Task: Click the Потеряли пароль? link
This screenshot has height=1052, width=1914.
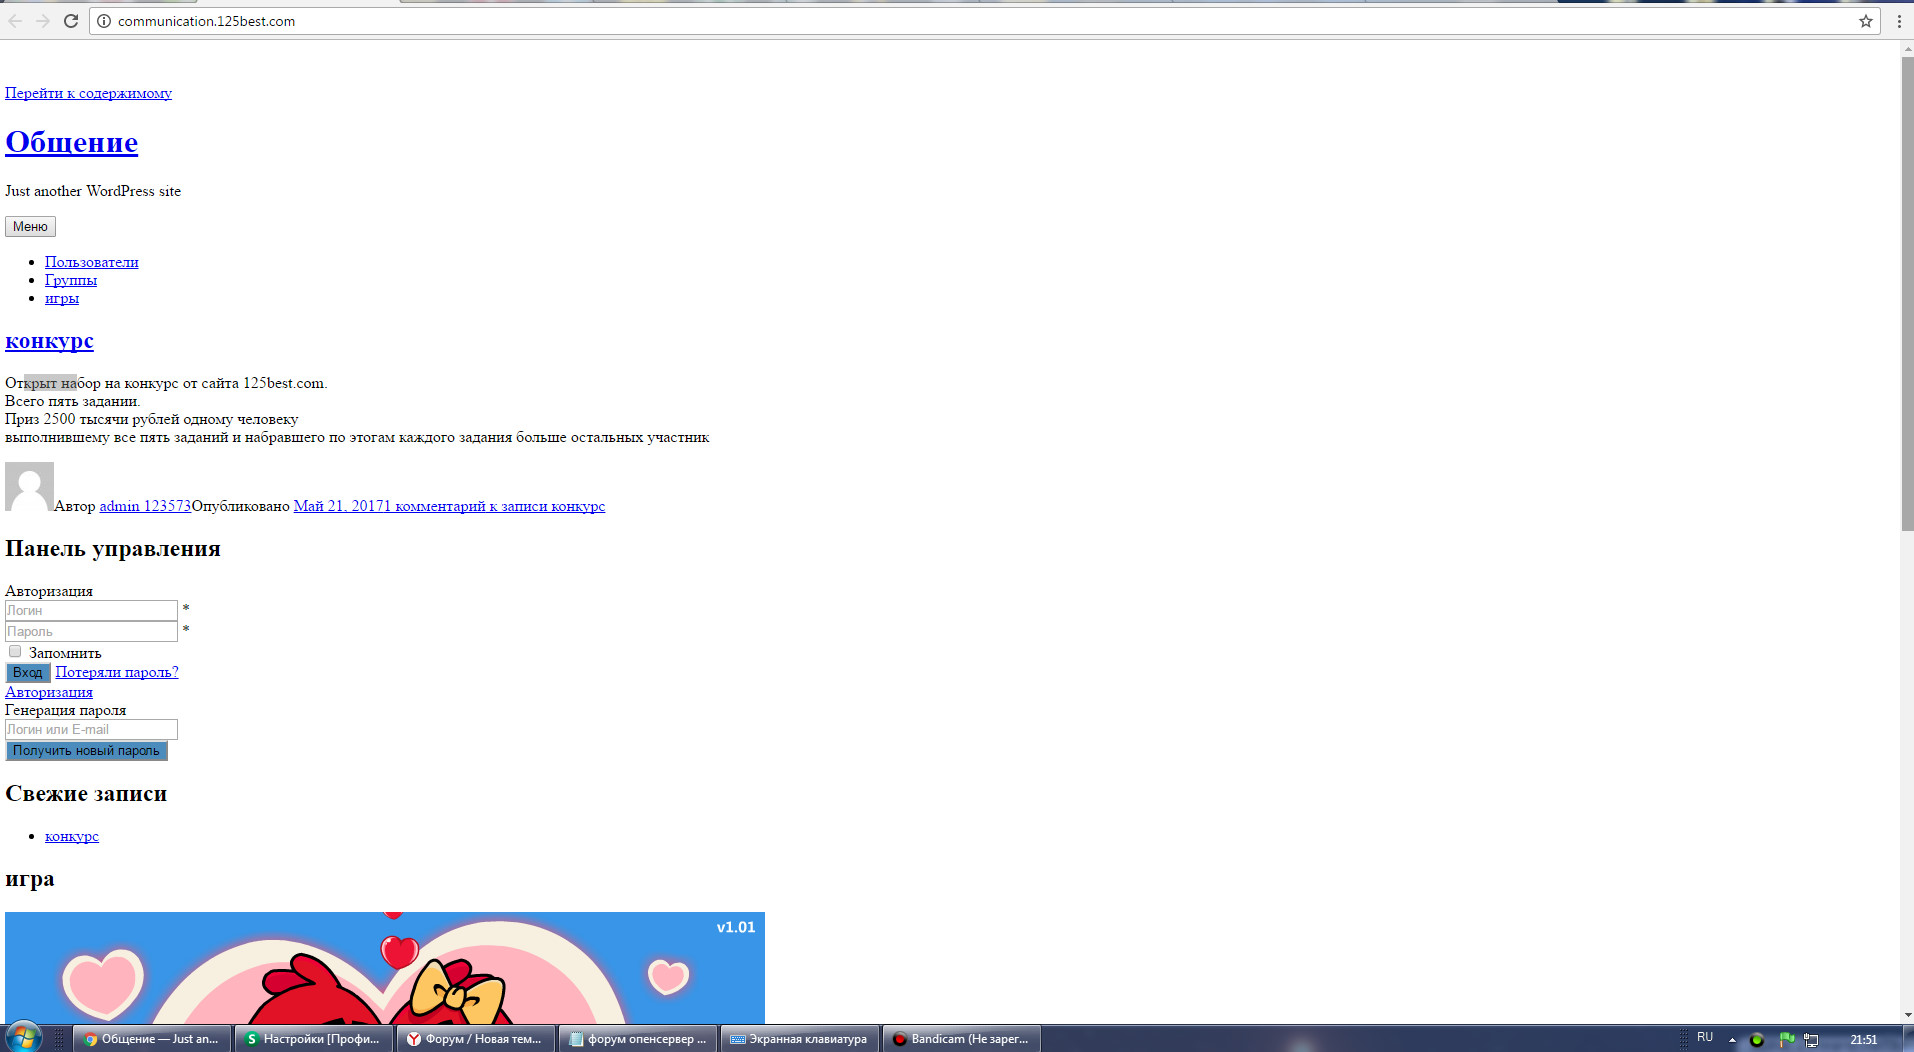Action: pos(116,672)
